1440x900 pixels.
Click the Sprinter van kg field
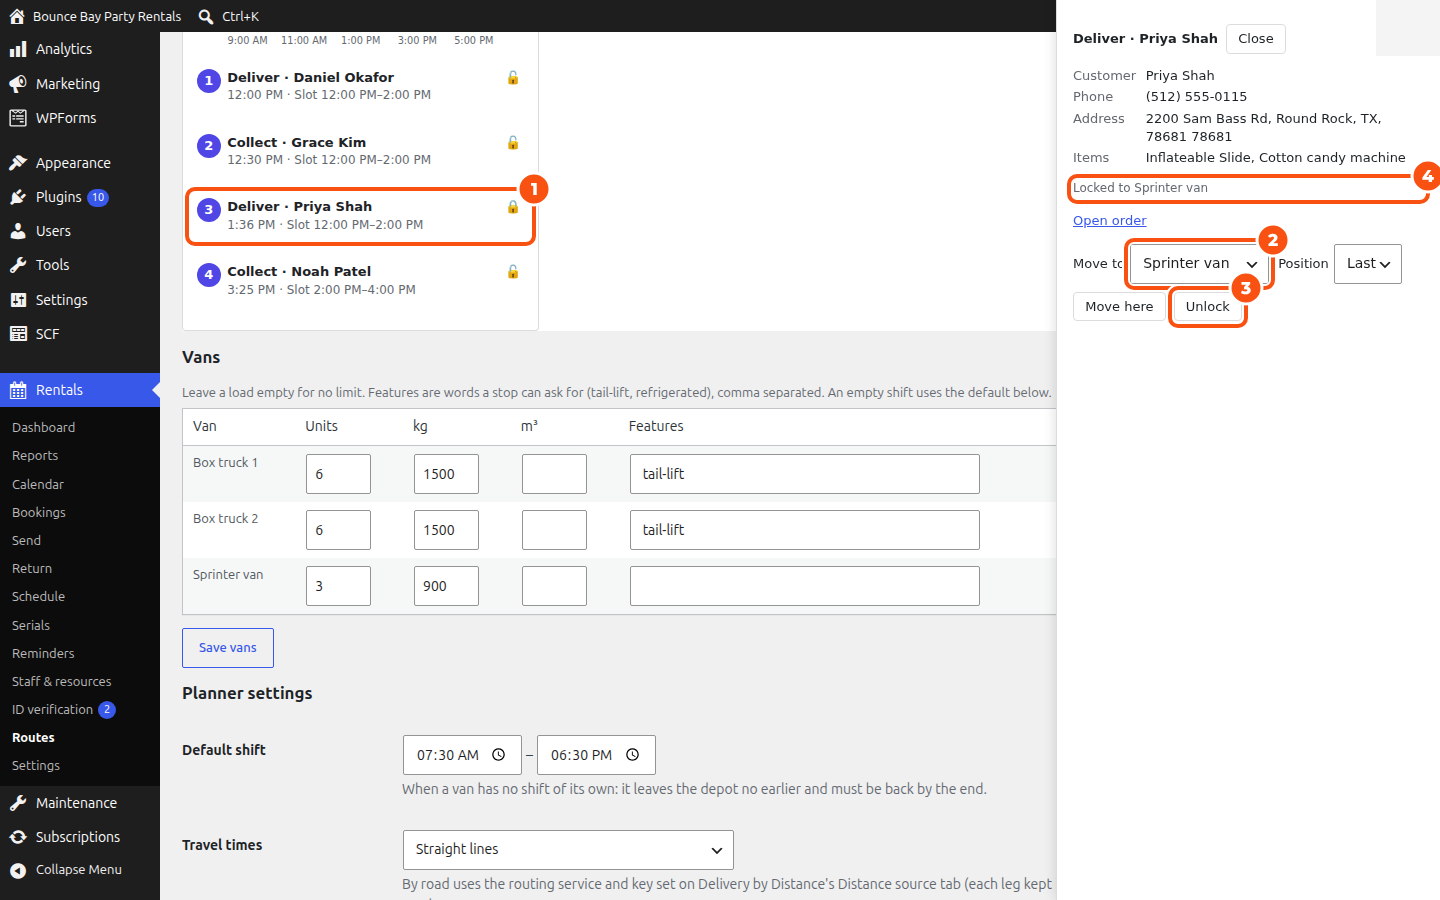pos(446,586)
